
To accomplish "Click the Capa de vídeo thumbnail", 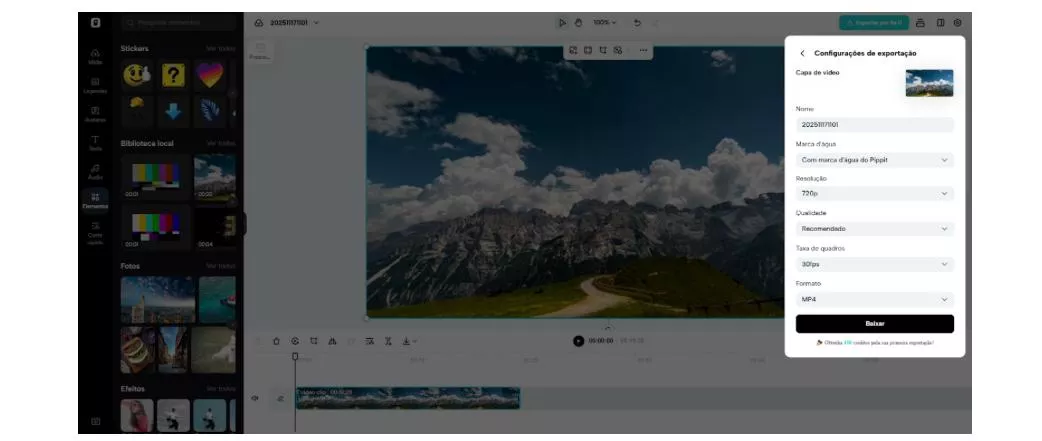I will (929, 83).
